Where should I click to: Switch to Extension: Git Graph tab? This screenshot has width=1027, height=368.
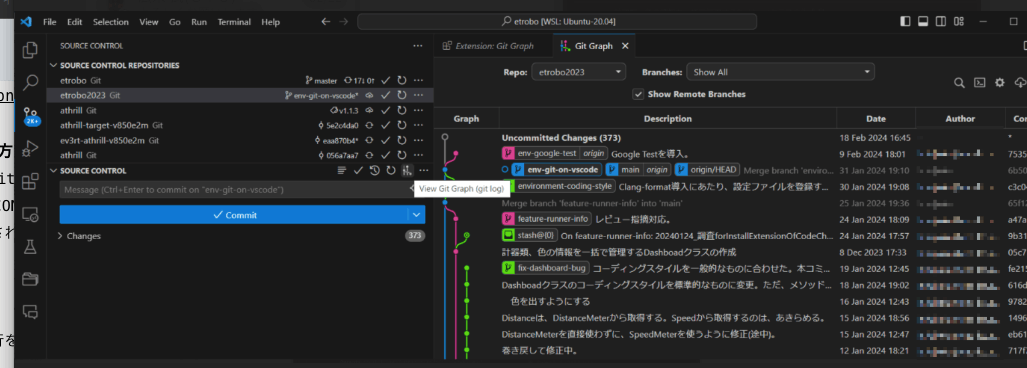pyautogui.click(x=489, y=46)
